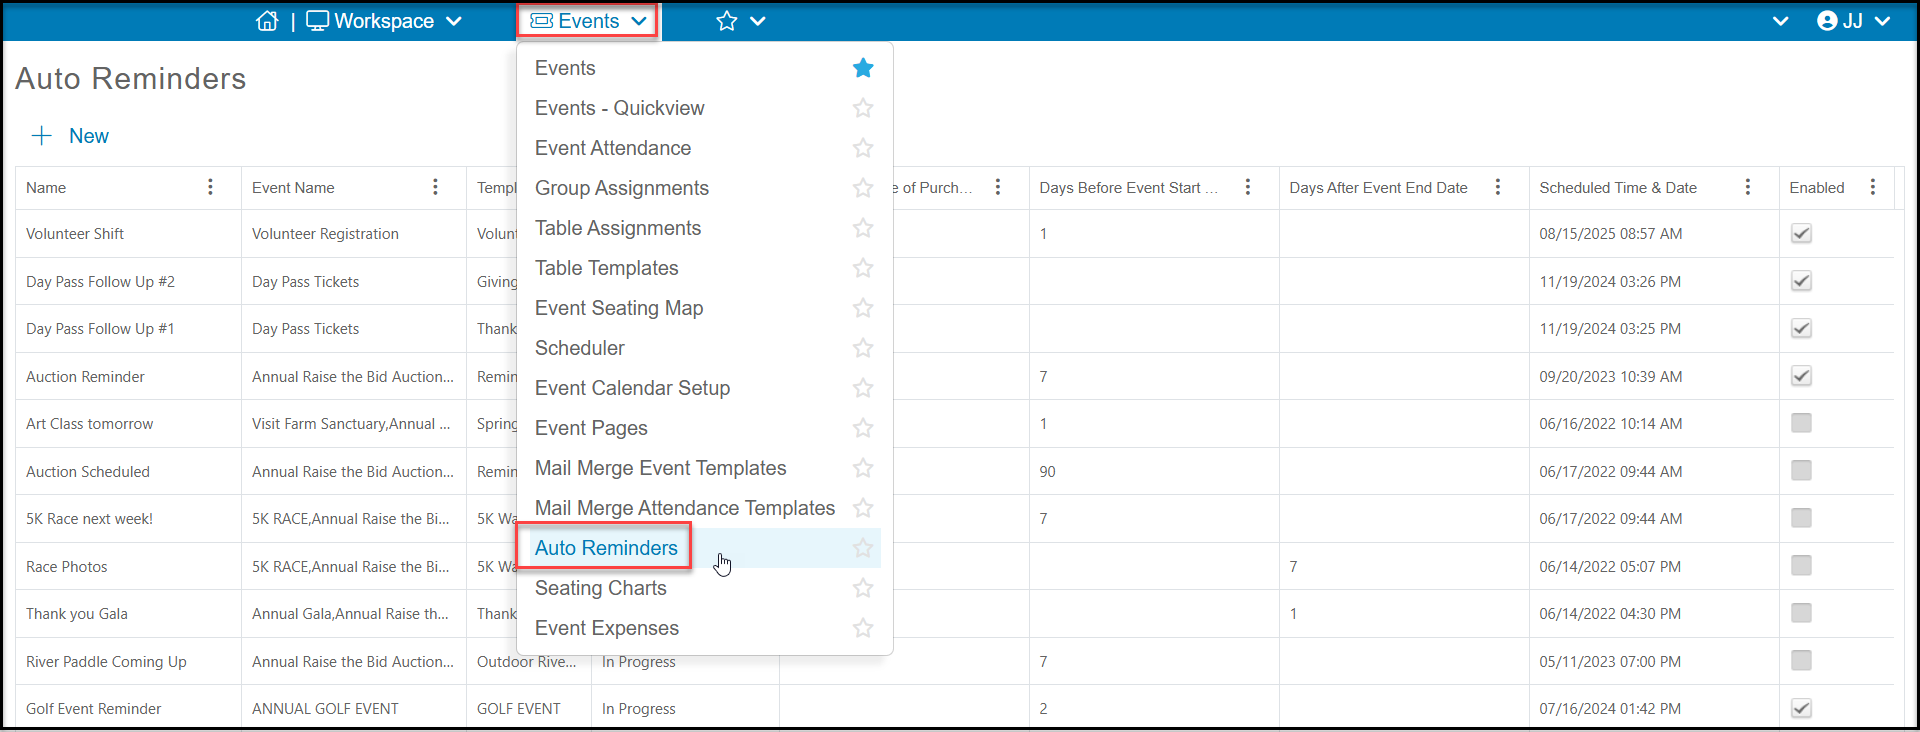1920x732 pixels.
Task: Toggle Enabled checkbox for Golf Event Reminder
Action: (x=1801, y=708)
